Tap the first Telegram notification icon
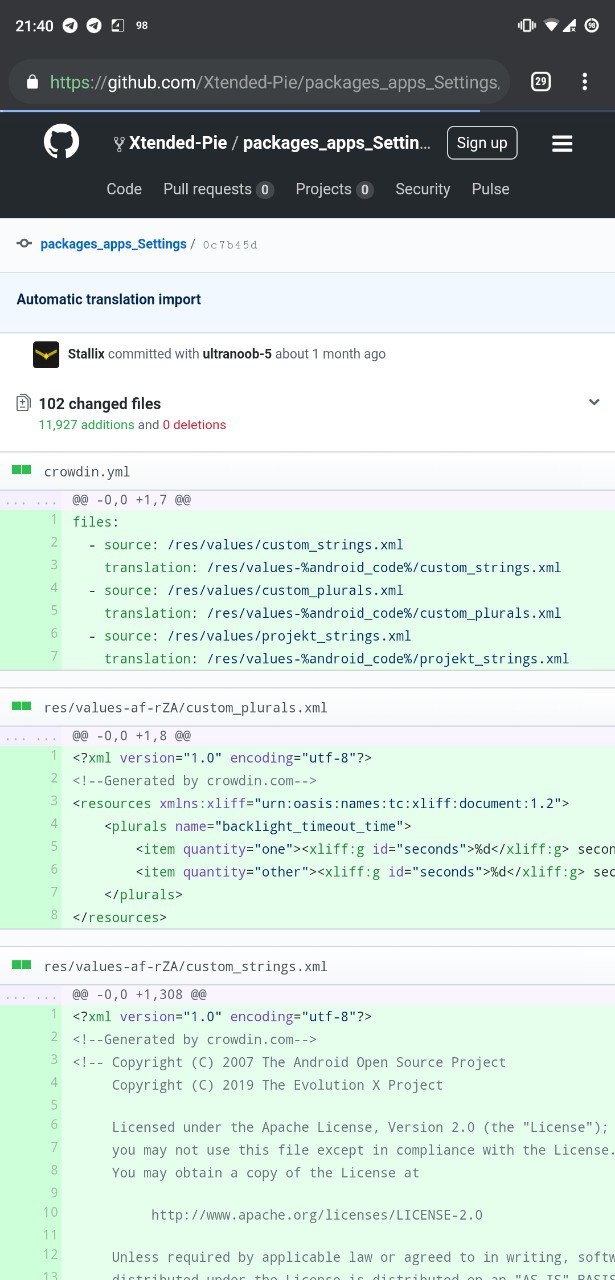Viewport: 615px width, 1280px height. coord(70,26)
